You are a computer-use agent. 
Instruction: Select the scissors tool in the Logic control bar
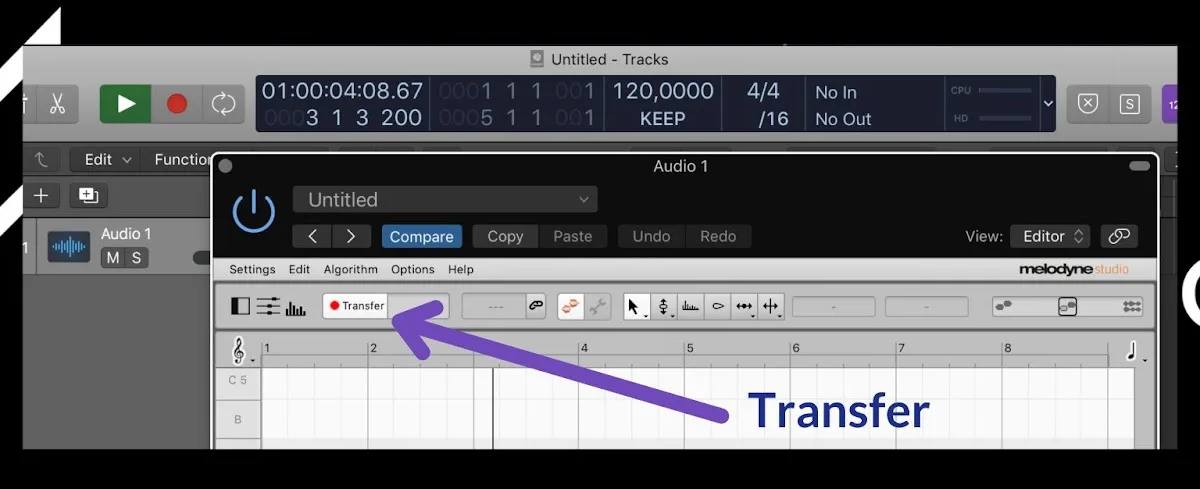(58, 104)
